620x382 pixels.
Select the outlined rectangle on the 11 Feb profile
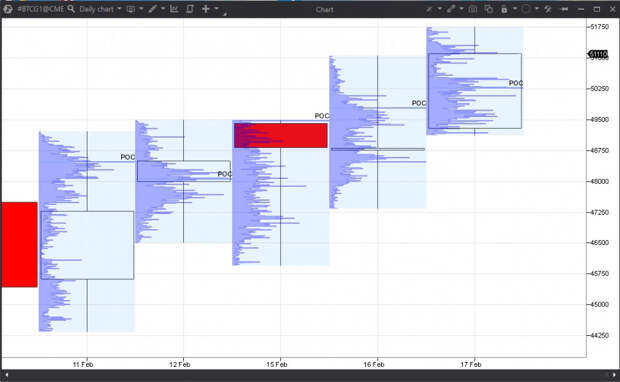(87, 245)
